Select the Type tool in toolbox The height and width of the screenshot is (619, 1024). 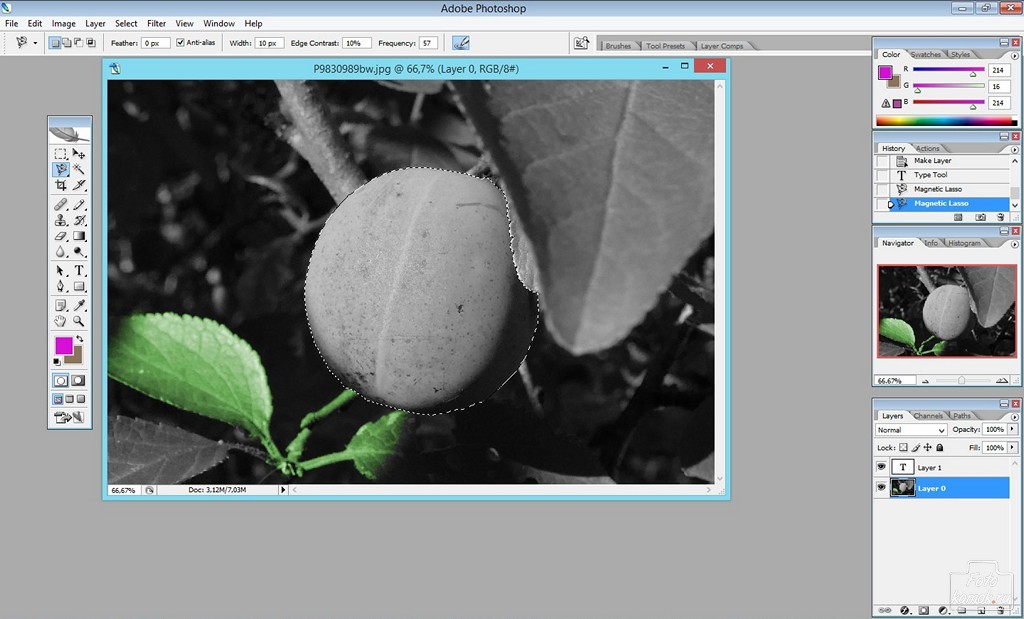(79, 270)
